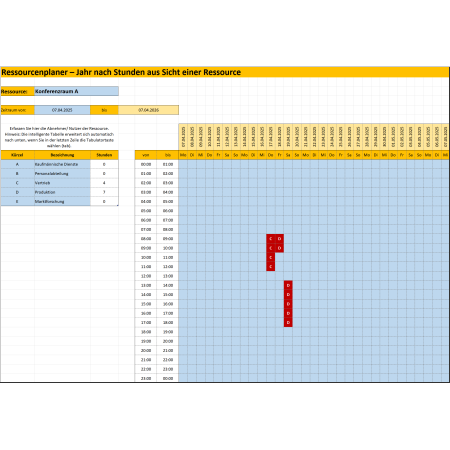This screenshot has width=450, height=450.
Task: Click the end date field 07.04.2026
Action: (x=149, y=110)
